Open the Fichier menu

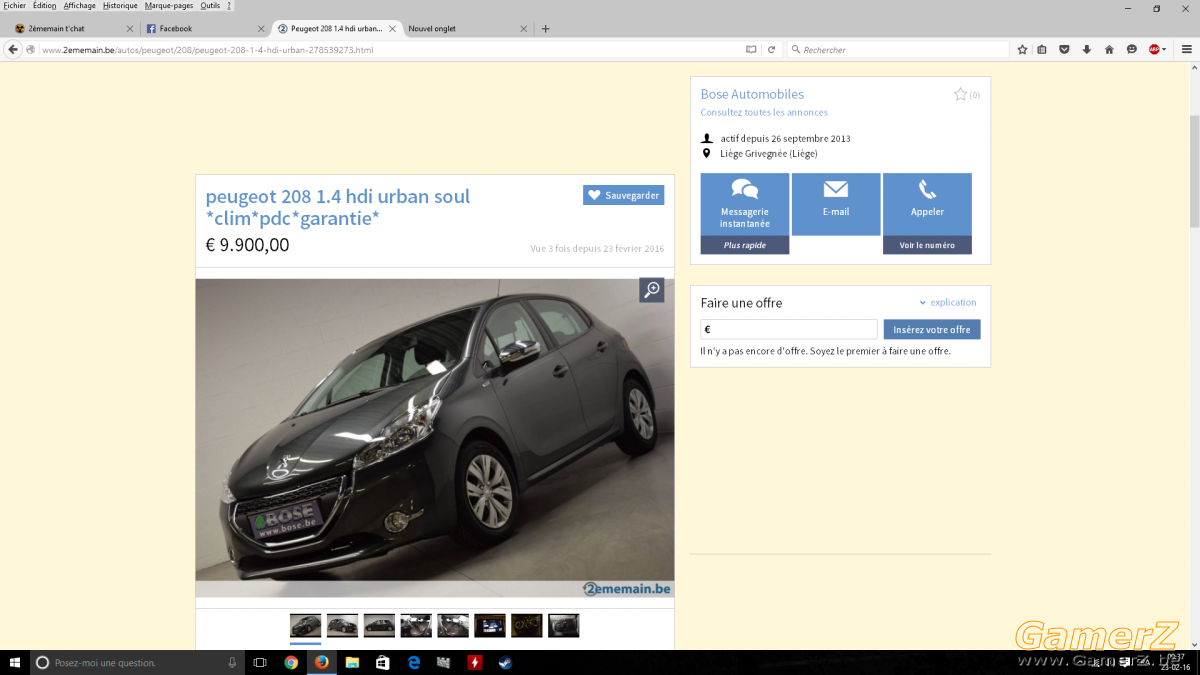tap(15, 6)
